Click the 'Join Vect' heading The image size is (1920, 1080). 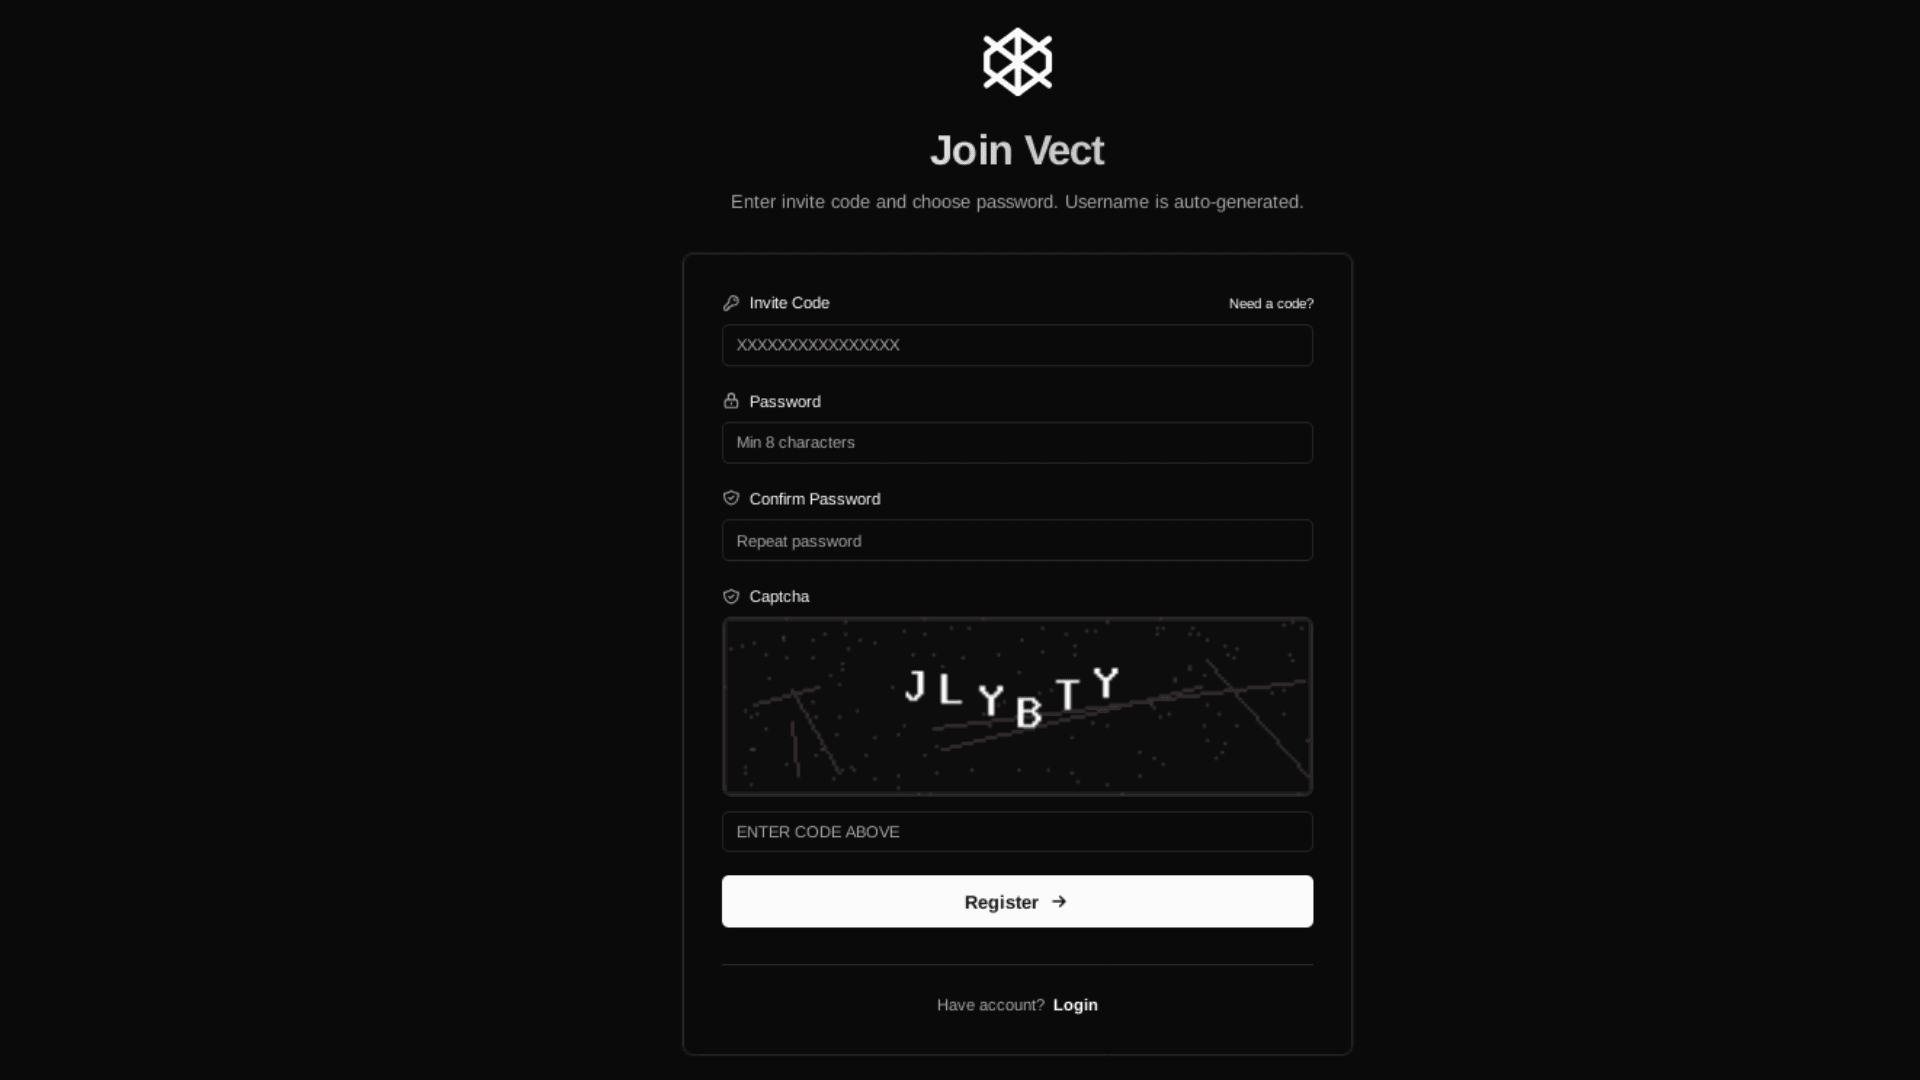click(1017, 151)
